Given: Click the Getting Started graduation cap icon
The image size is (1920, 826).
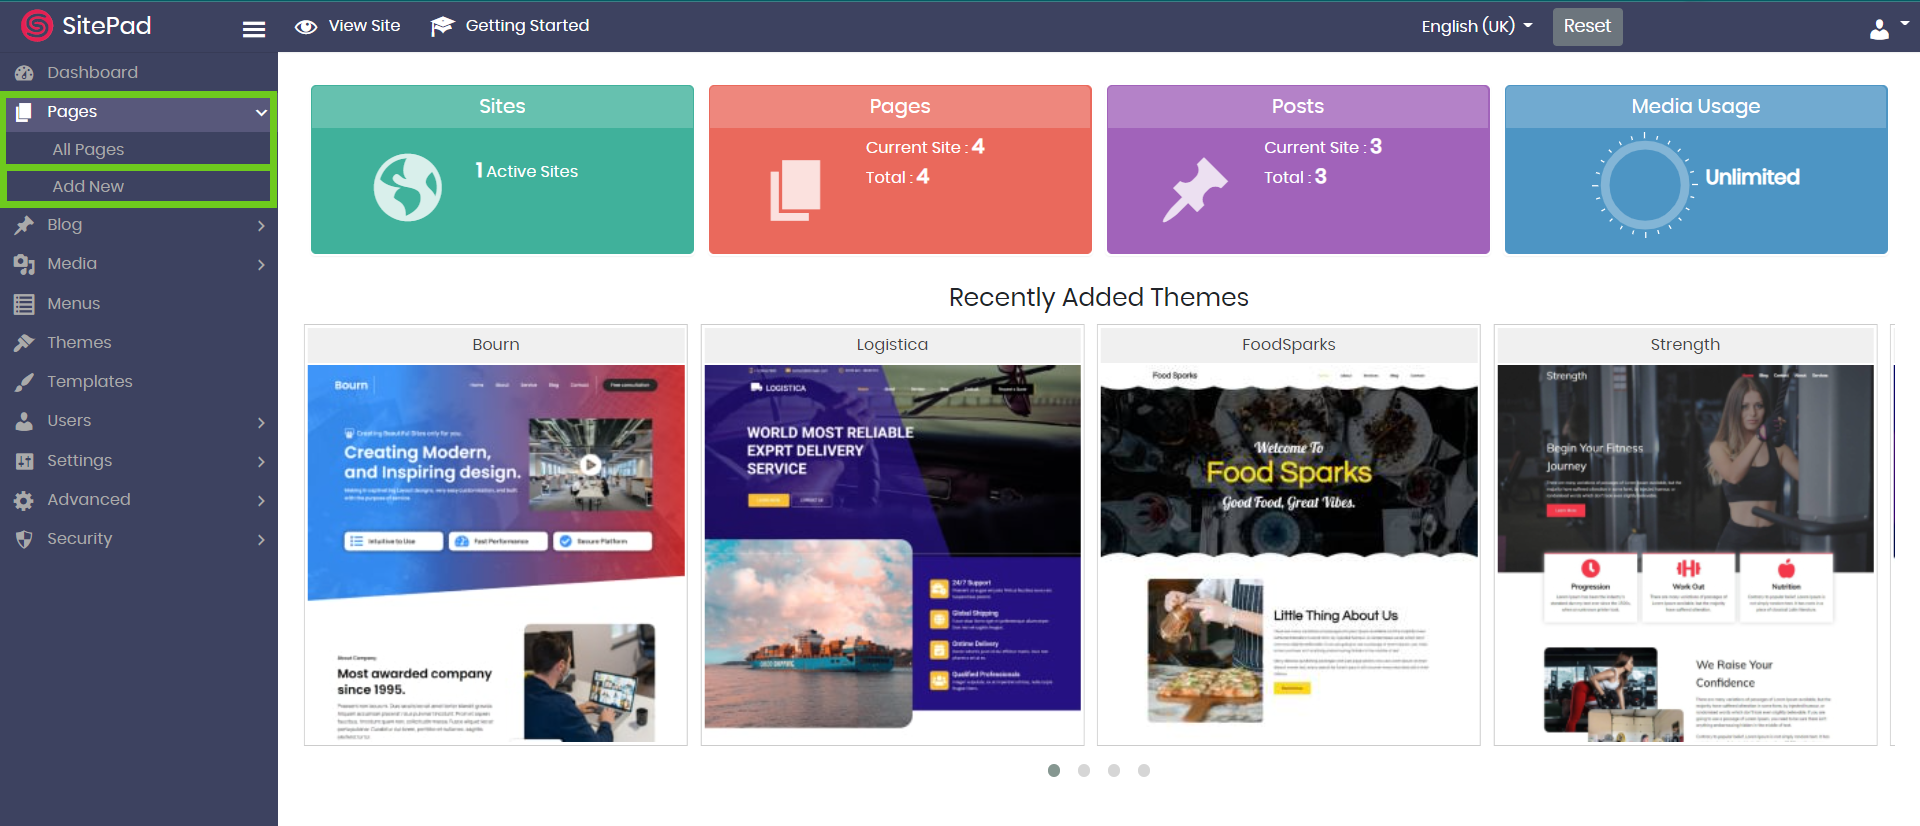Looking at the screenshot, I should click(x=442, y=27).
